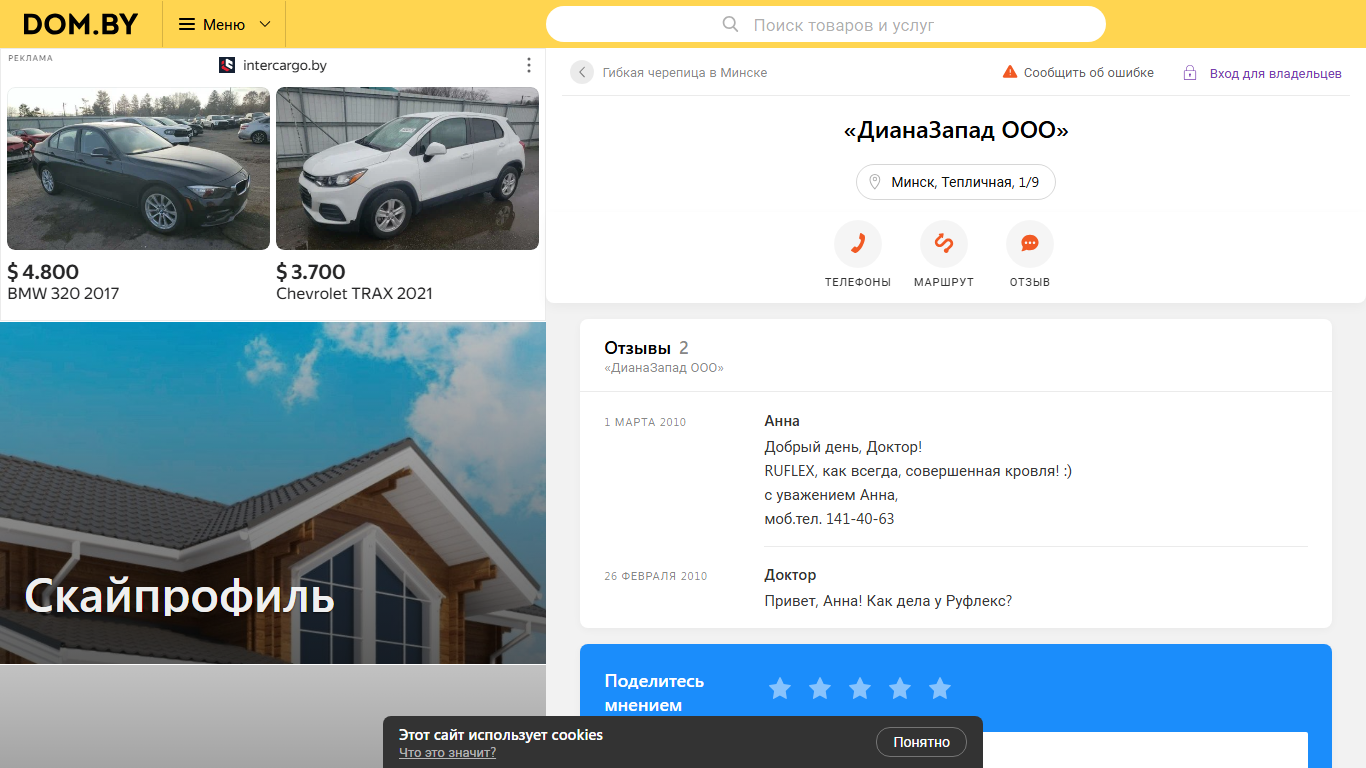Image resolution: width=1366 pixels, height=768 pixels.
Task: Open the Chevrolet TRAX 2021 photo
Action: coord(407,168)
